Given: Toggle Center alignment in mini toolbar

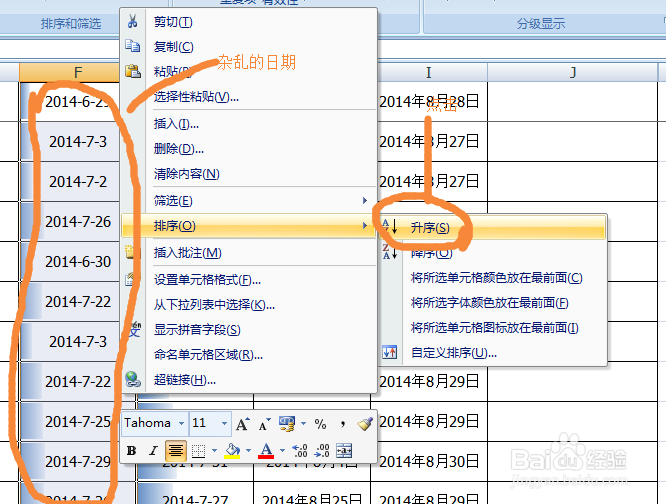Looking at the screenshot, I should tap(175, 451).
